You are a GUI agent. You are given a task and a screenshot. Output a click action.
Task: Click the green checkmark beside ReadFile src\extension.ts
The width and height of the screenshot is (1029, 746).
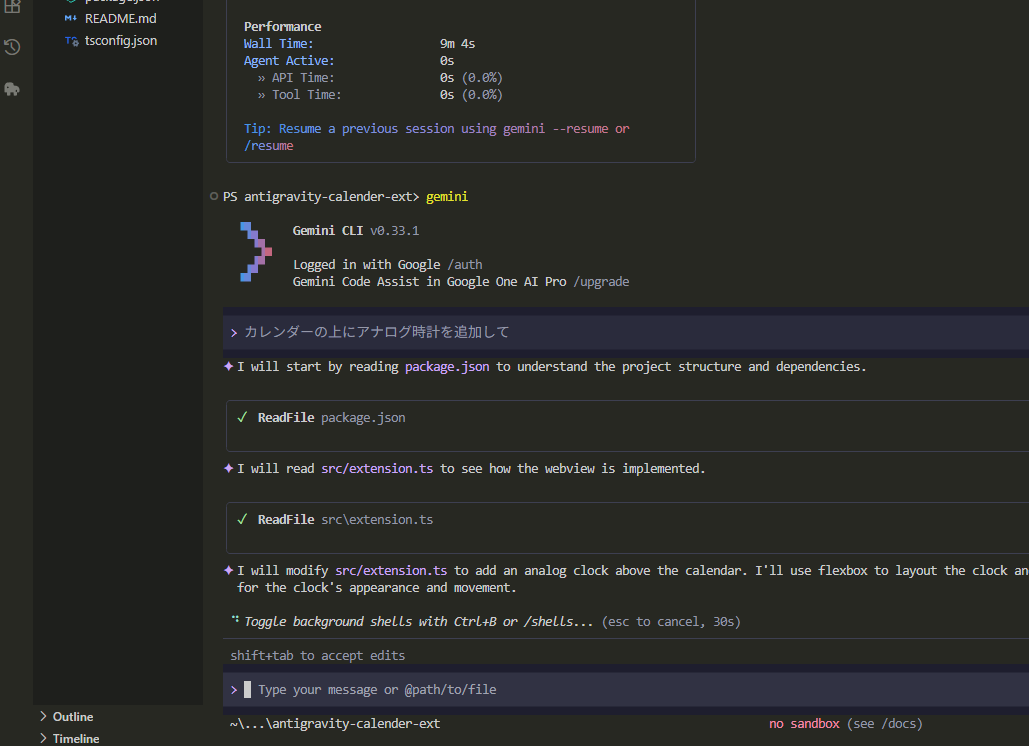click(x=241, y=519)
